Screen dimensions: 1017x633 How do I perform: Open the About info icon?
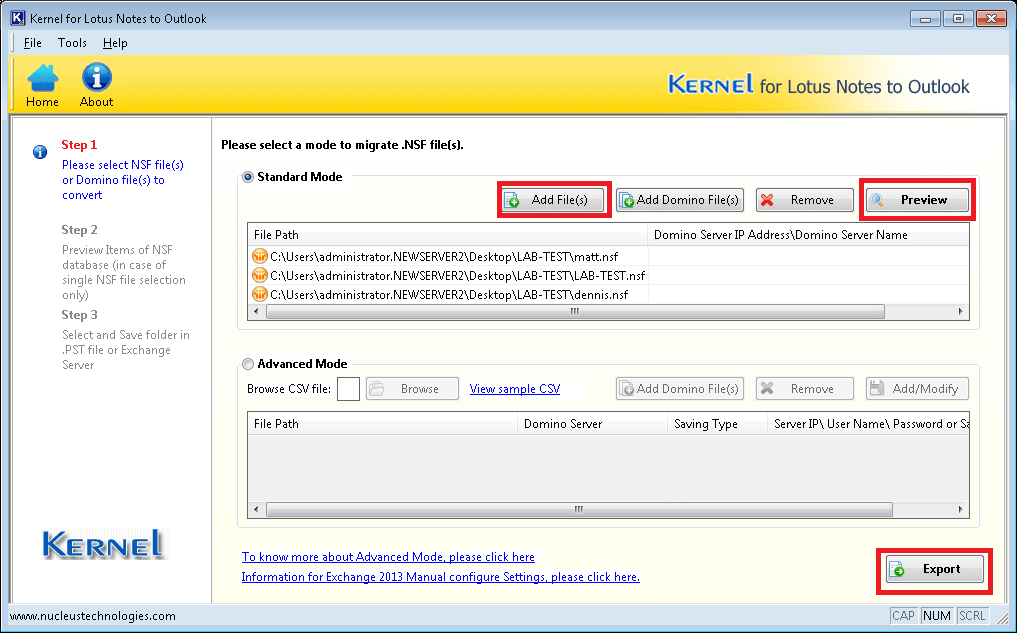pyautogui.click(x=96, y=84)
